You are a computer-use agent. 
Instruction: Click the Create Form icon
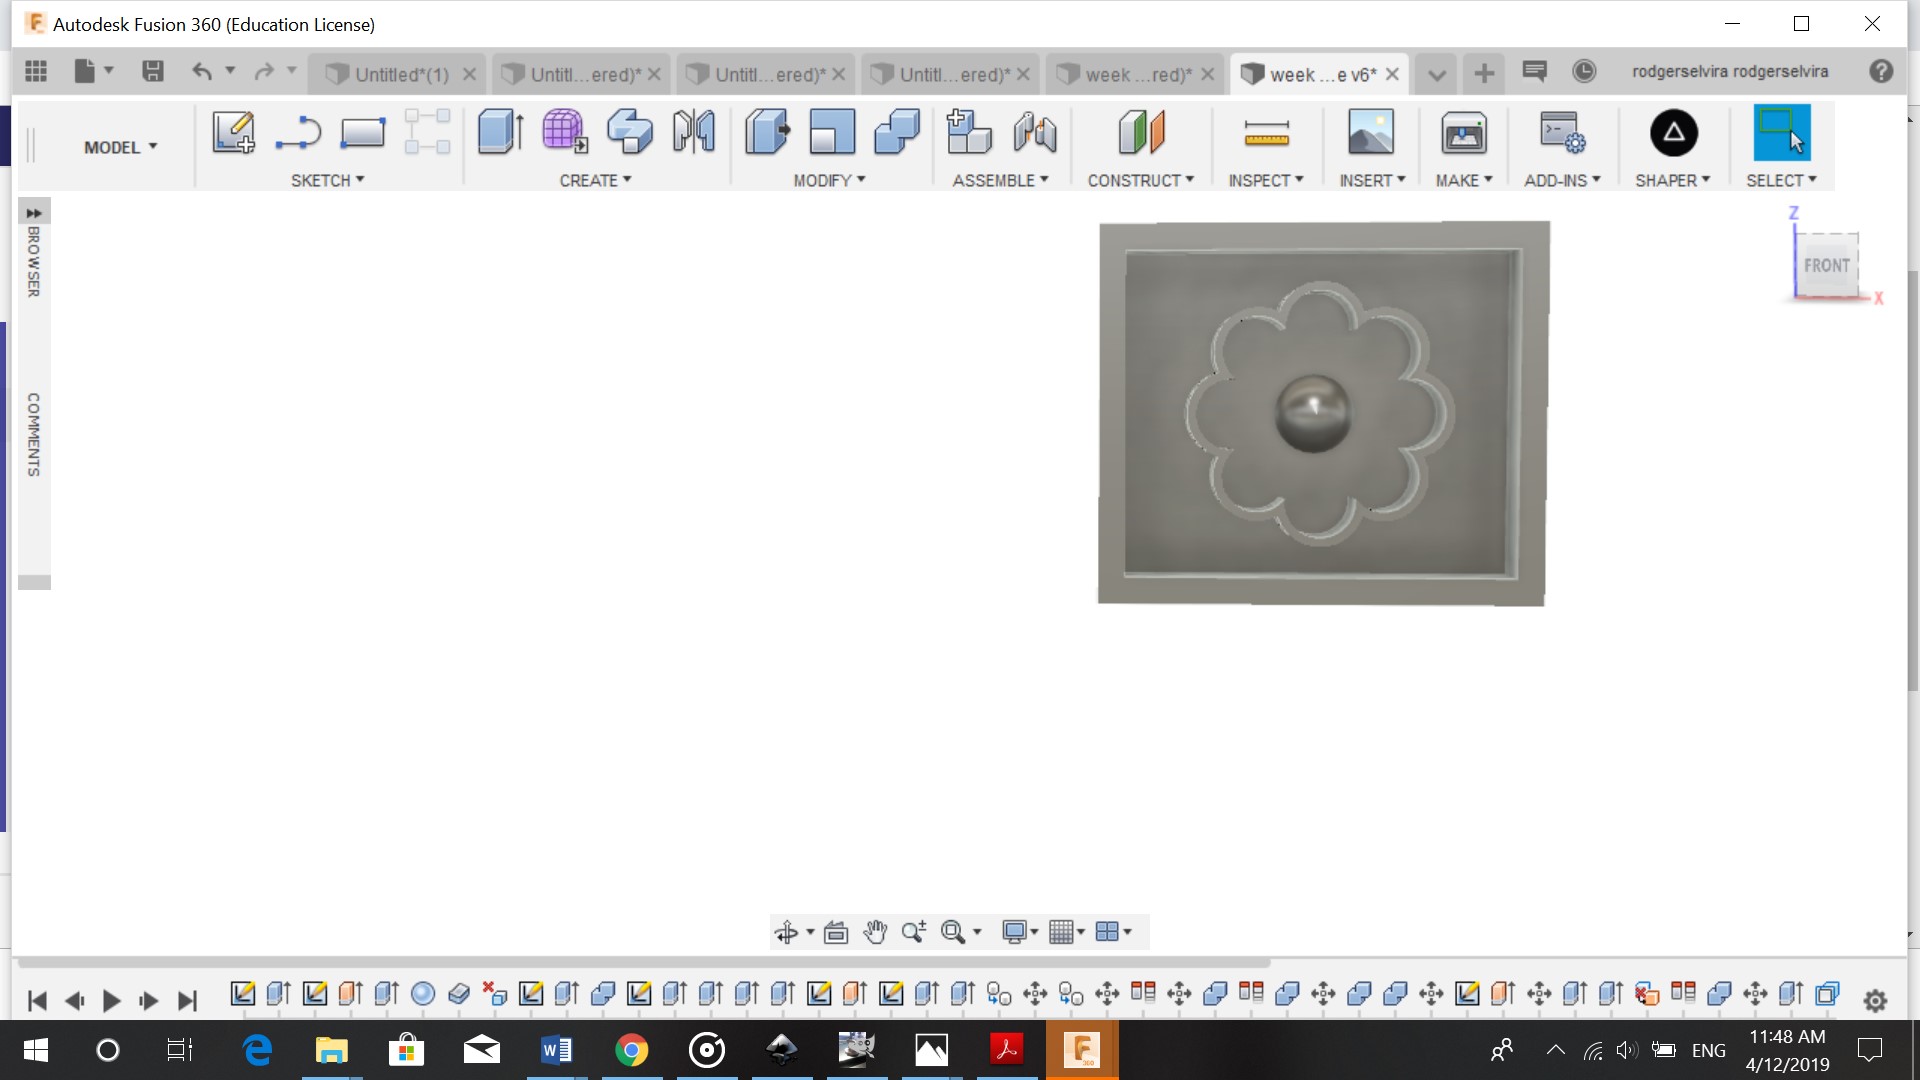(564, 132)
